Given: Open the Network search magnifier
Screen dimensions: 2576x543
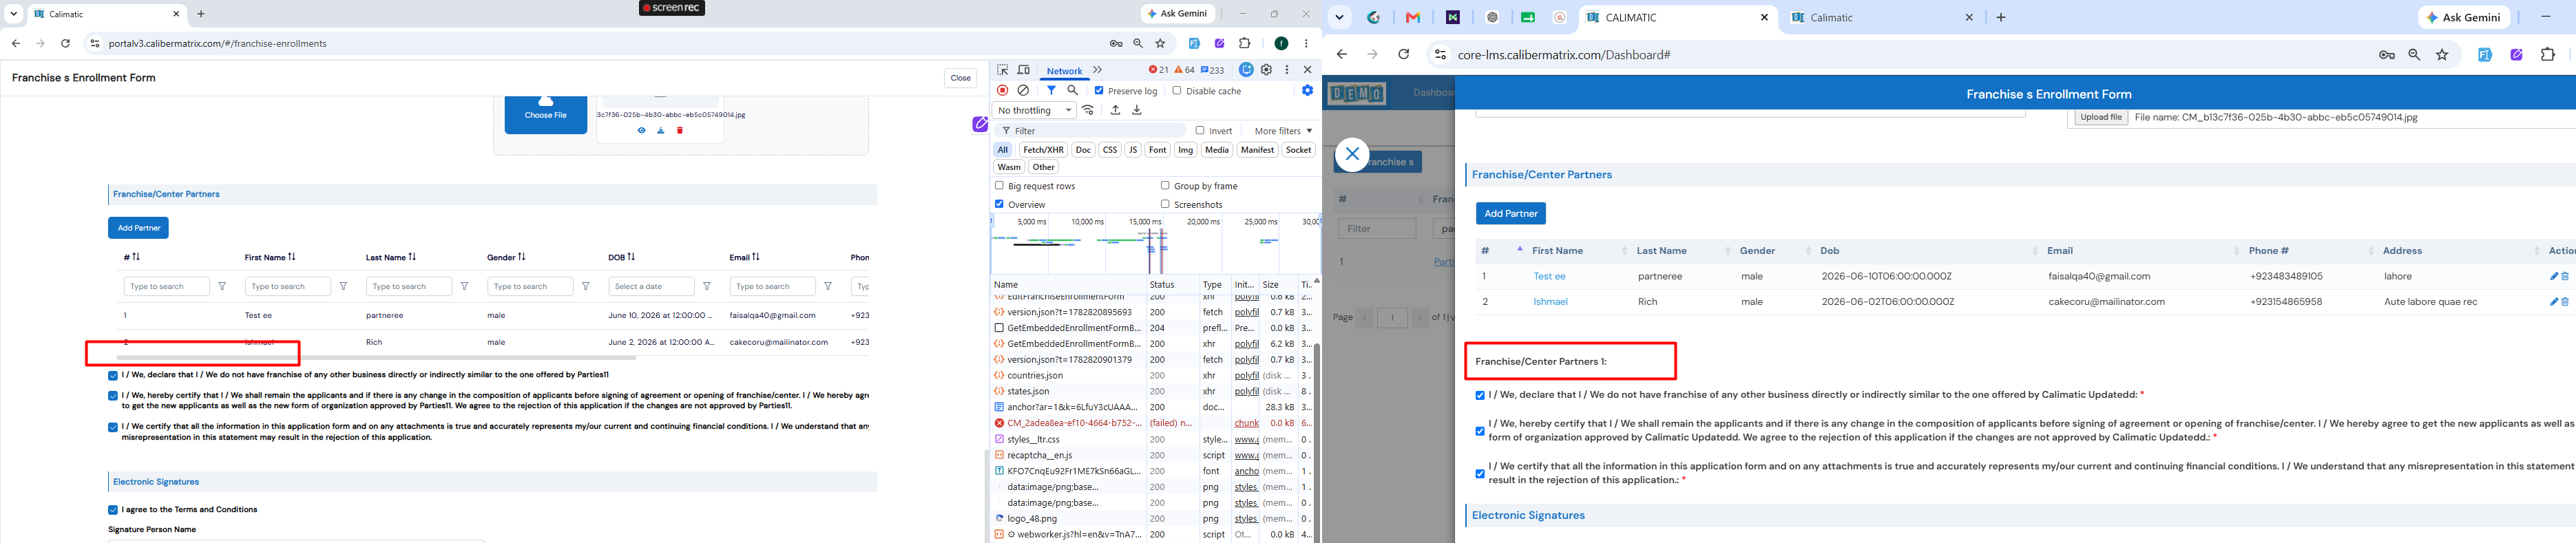Looking at the screenshot, I should (x=1073, y=91).
